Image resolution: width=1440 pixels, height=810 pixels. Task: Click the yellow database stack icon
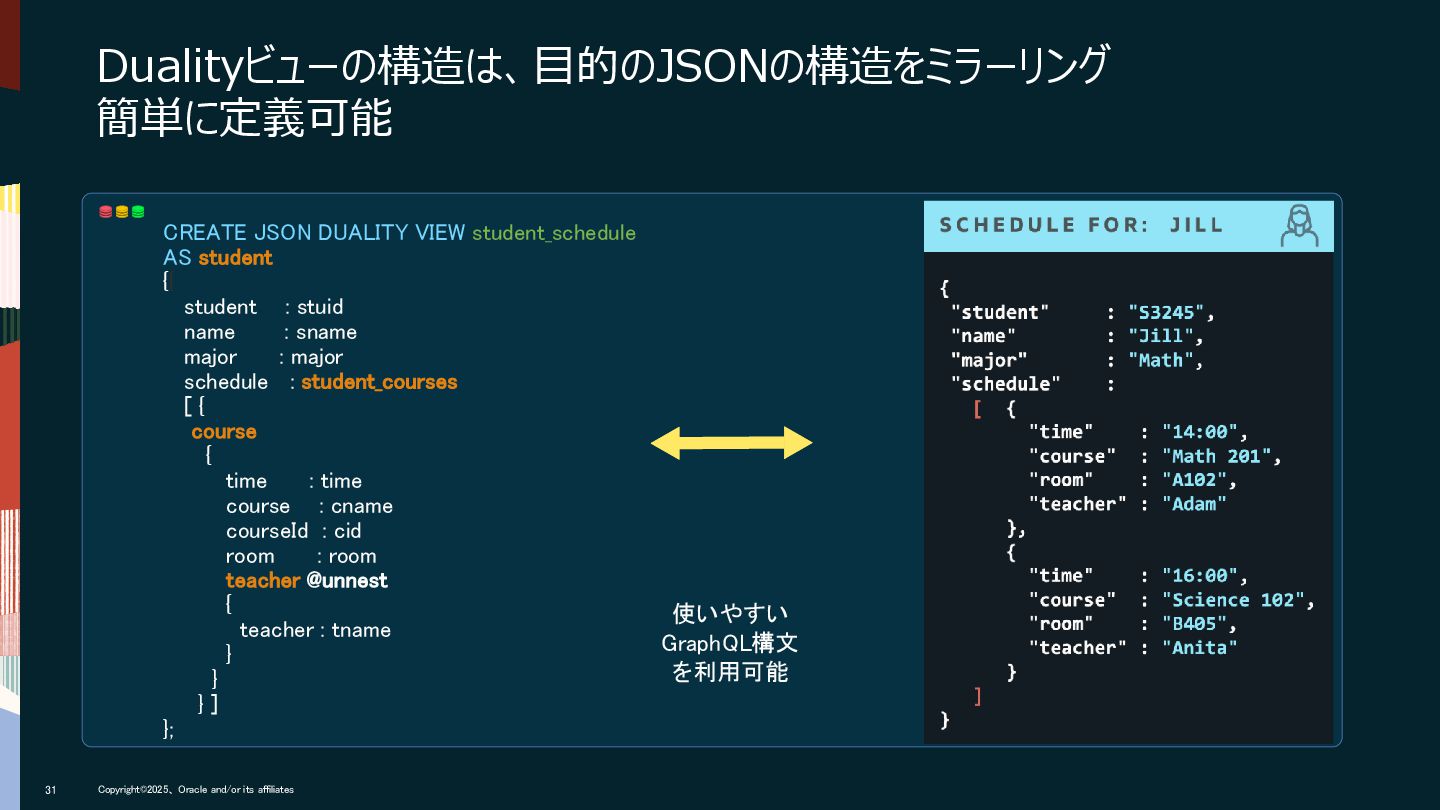click(x=122, y=212)
